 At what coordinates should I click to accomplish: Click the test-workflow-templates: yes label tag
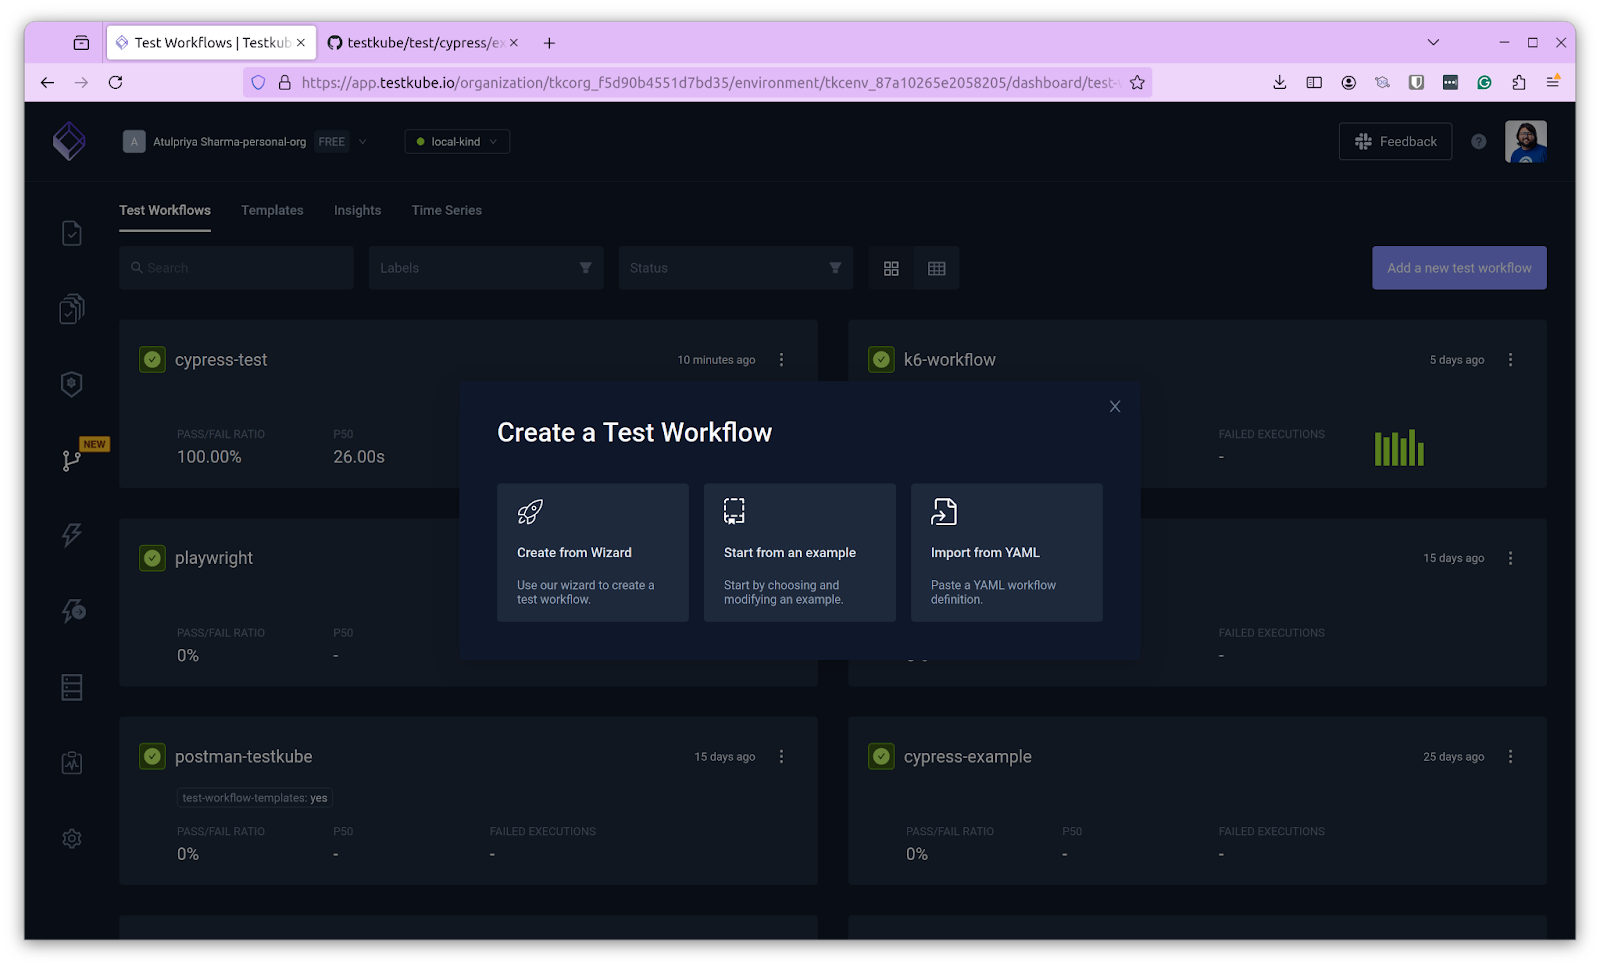pyautogui.click(x=255, y=798)
